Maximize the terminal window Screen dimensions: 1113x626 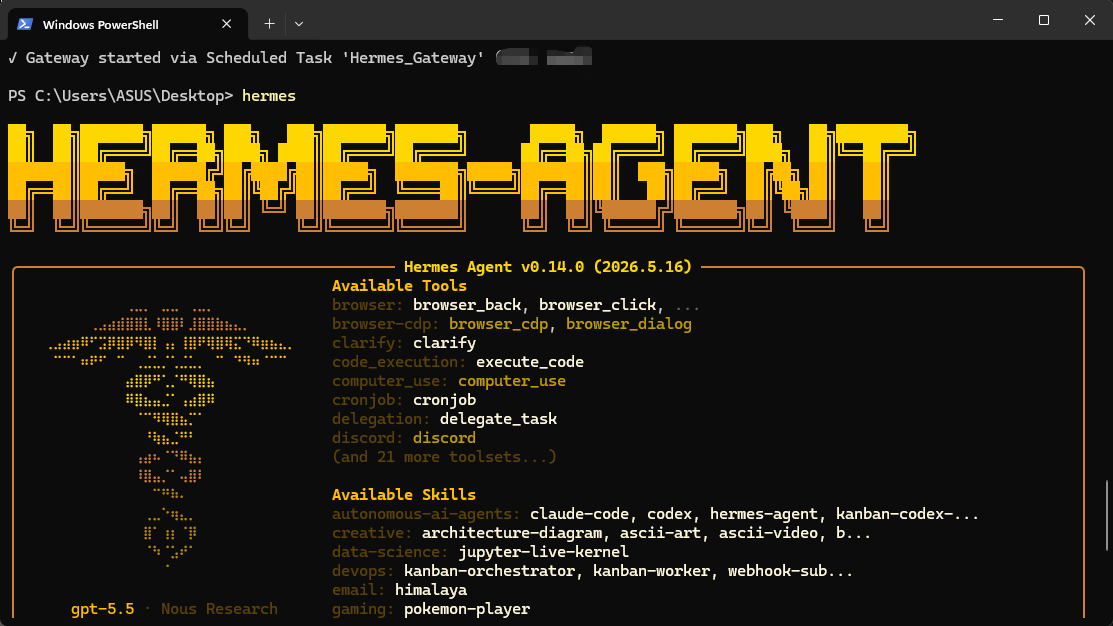point(1043,20)
